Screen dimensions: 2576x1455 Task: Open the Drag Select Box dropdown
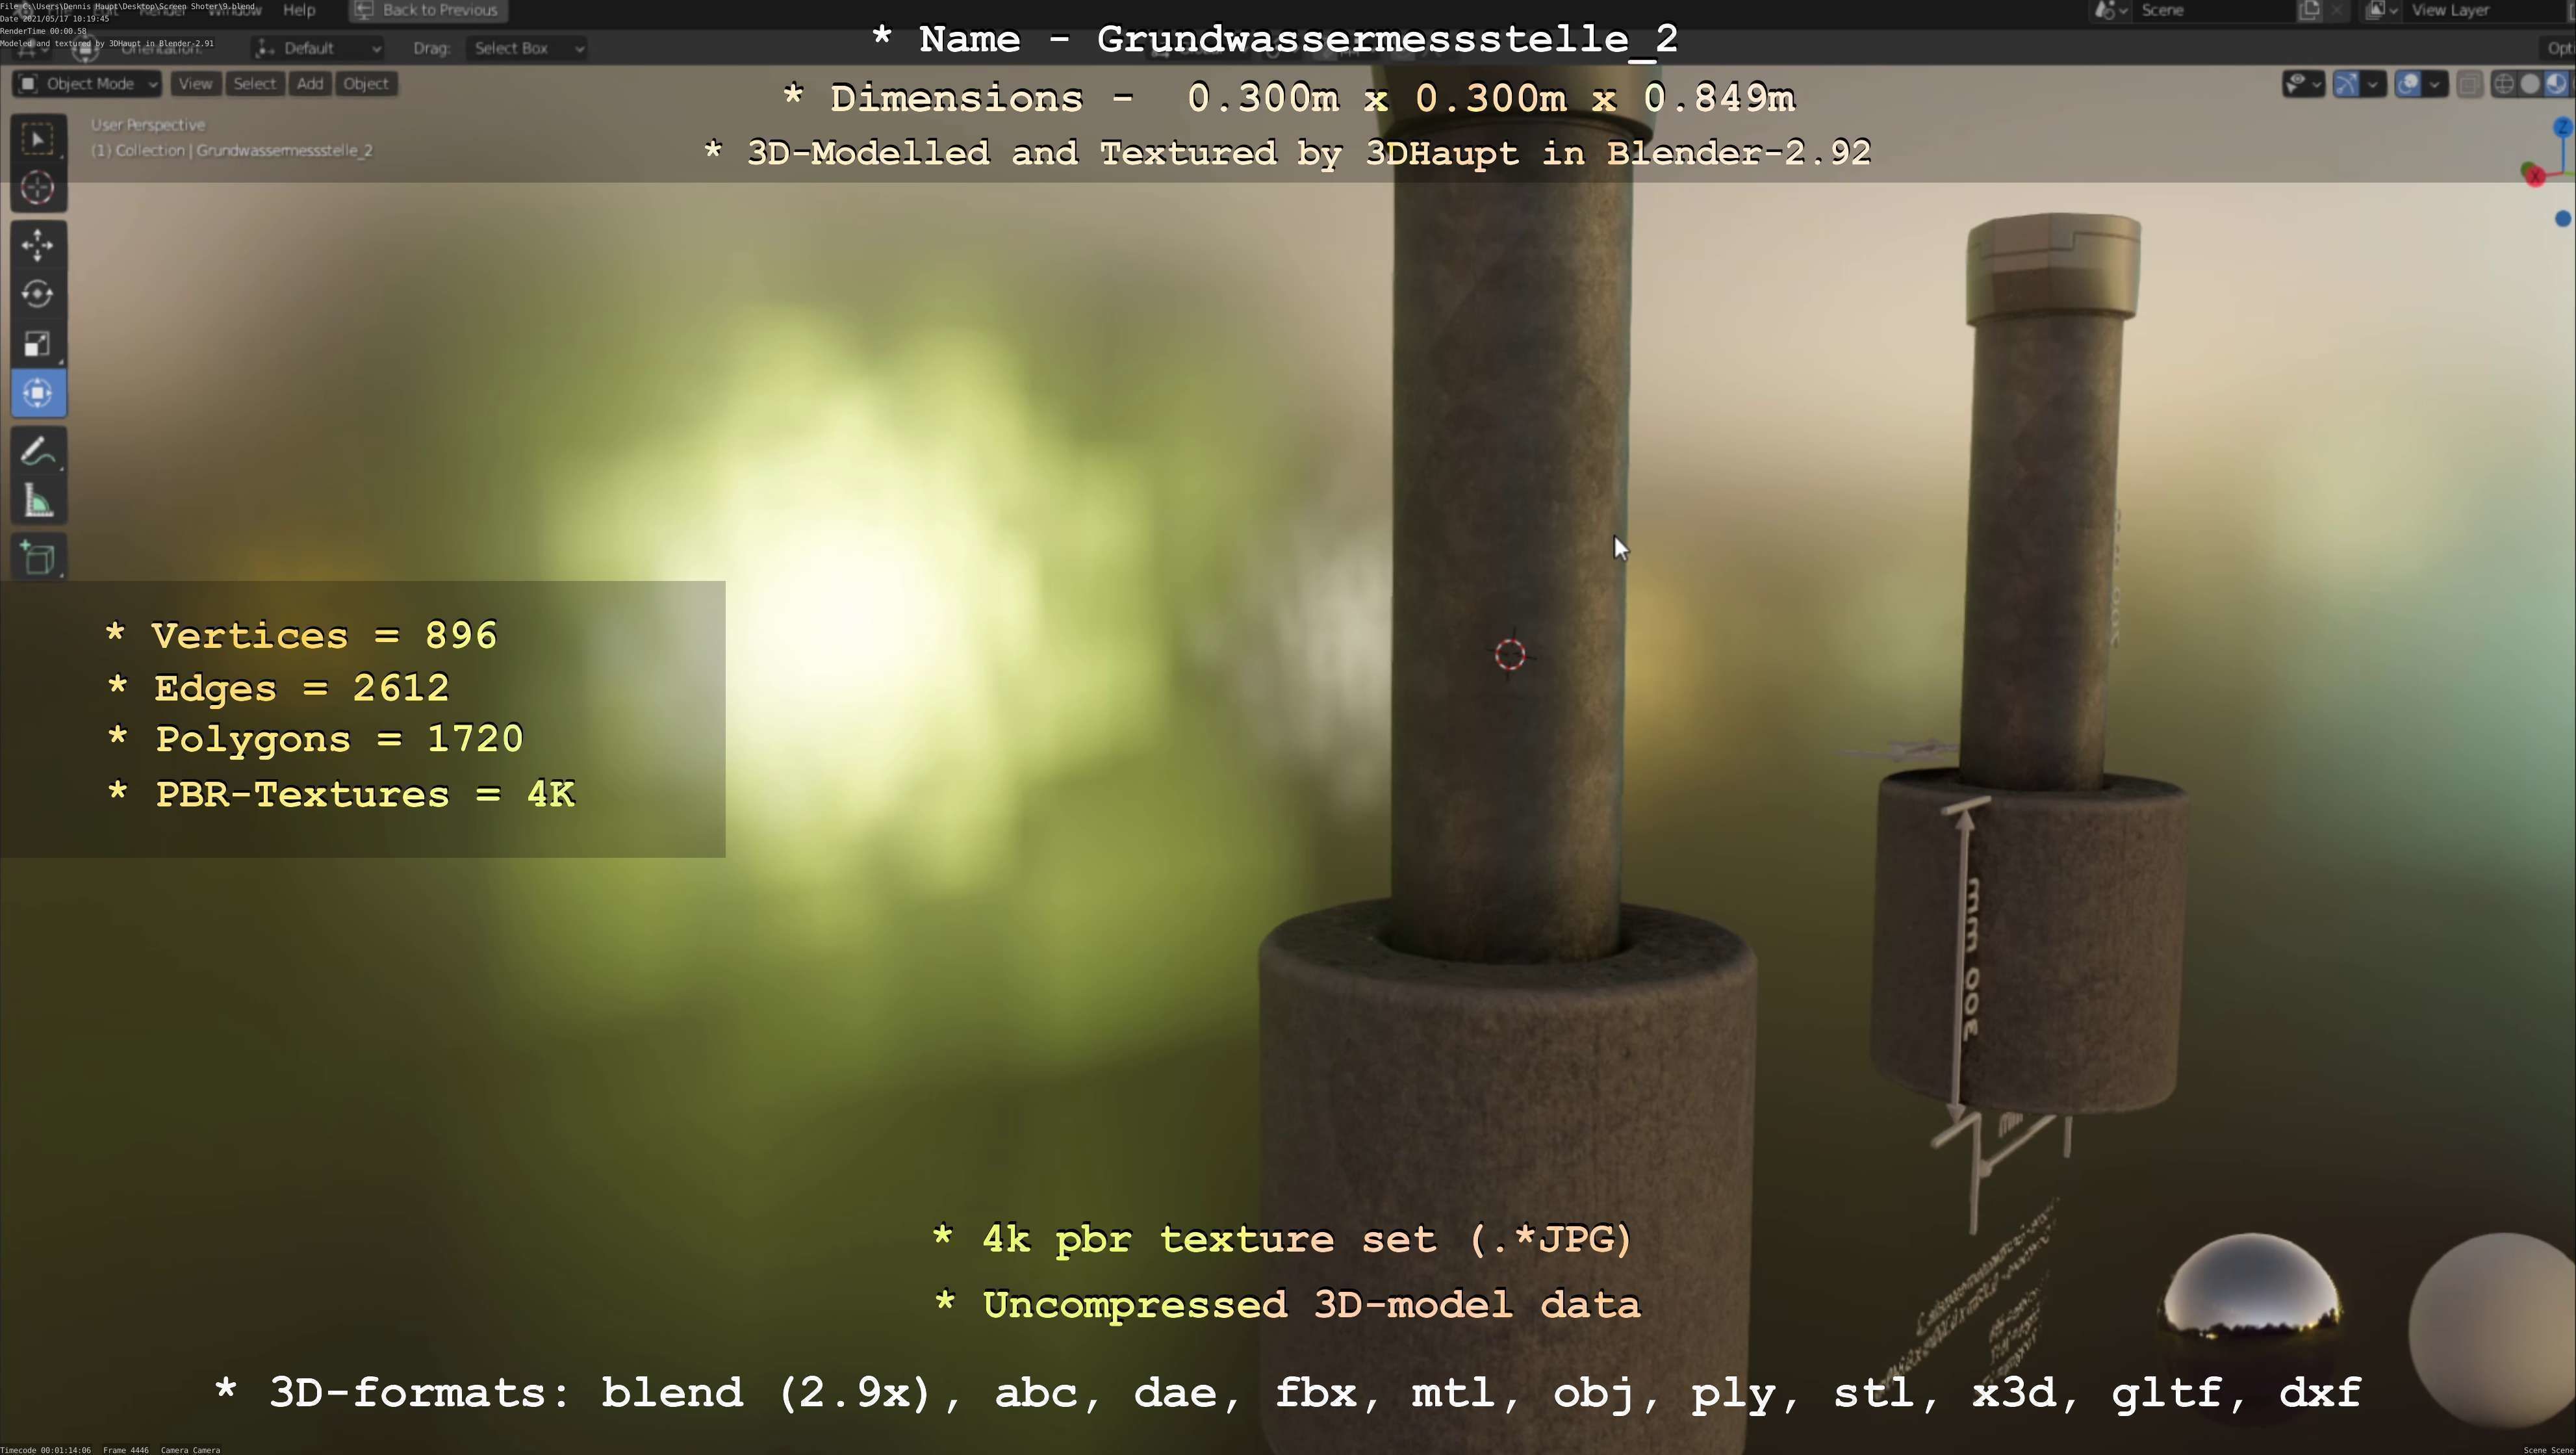point(527,48)
